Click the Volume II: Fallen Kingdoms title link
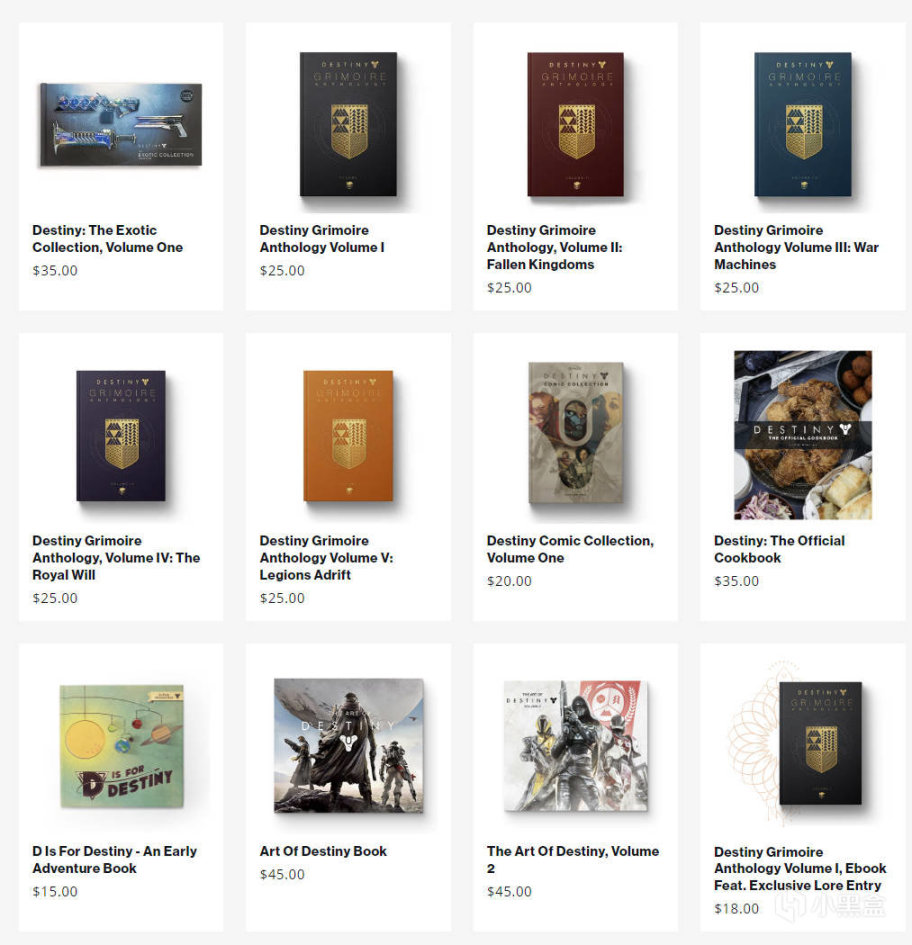Screen dimensions: 912x945 point(555,247)
